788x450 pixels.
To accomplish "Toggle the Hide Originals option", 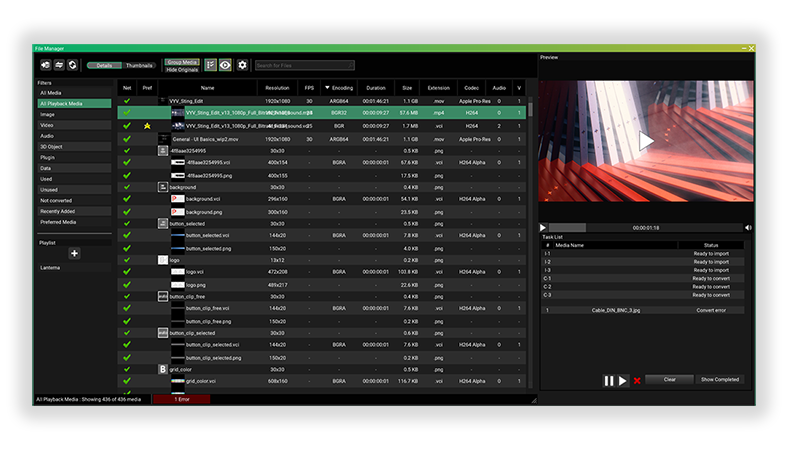I will tap(182, 70).
